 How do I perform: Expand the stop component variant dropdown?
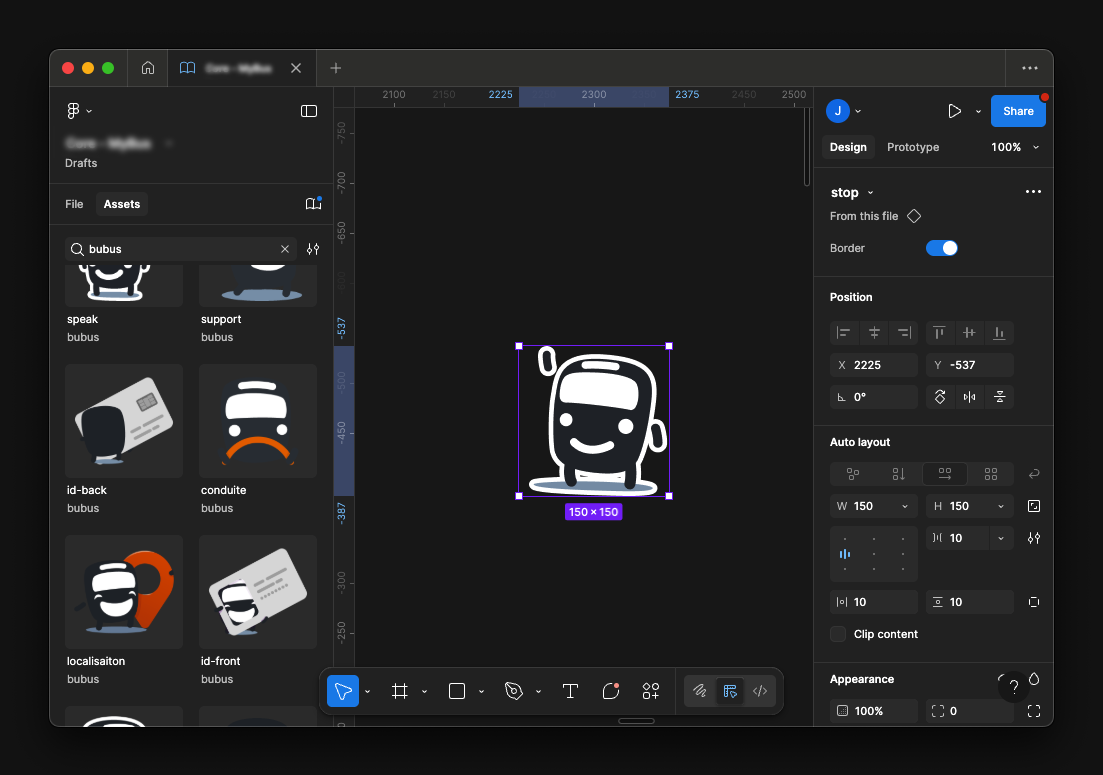870,193
